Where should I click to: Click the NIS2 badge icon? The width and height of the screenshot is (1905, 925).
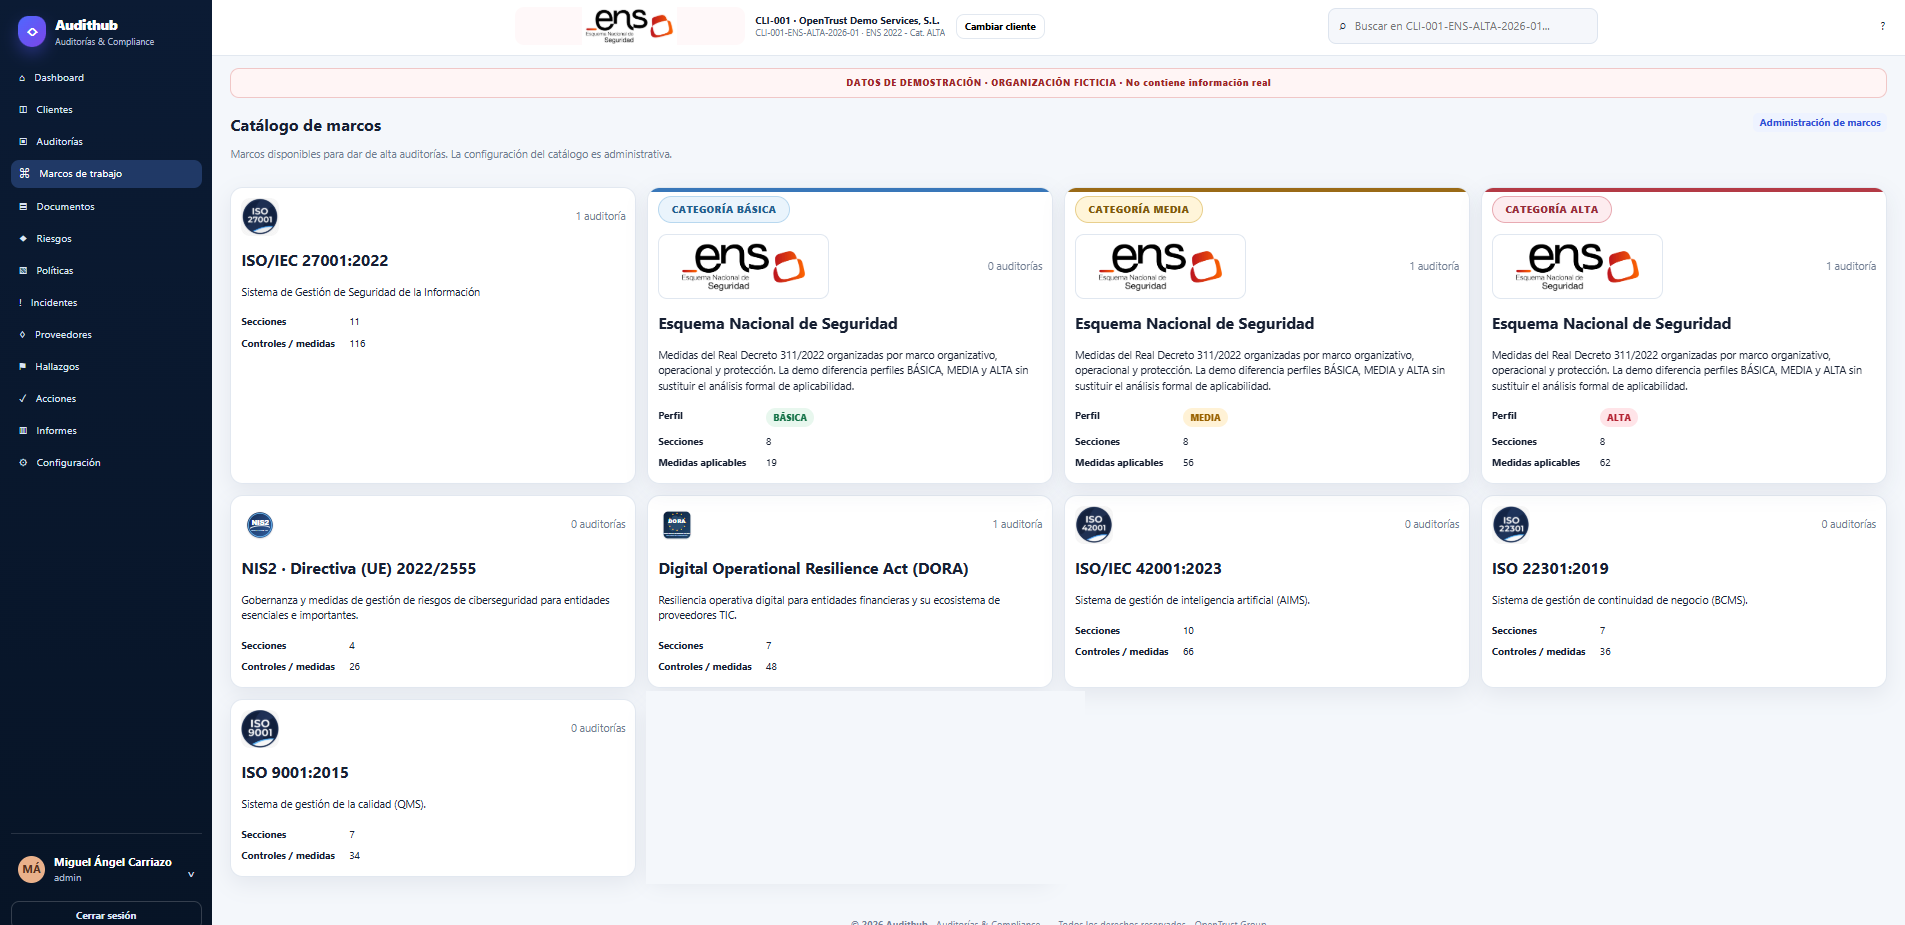click(260, 524)
